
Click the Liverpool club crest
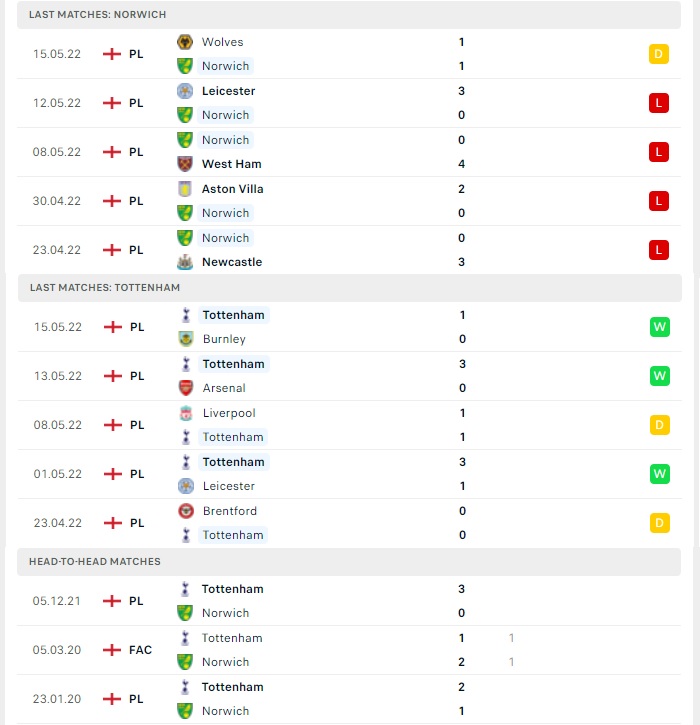[x=186, y=413]
